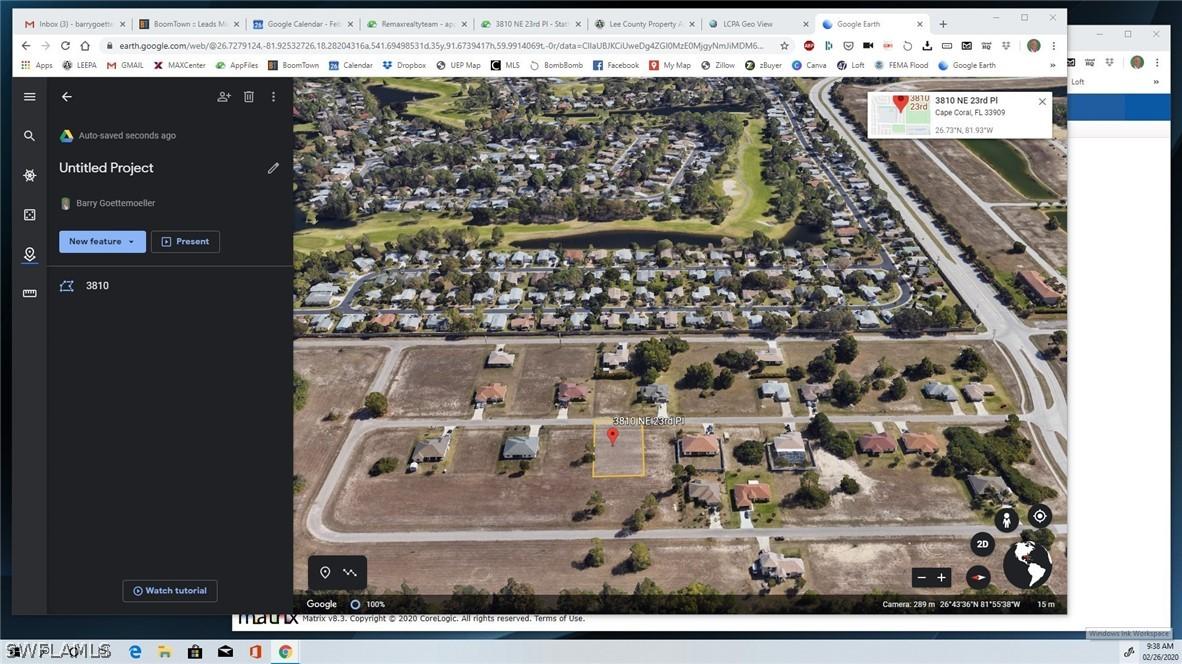
Task: Select the draw path tool on the map
Action: (349, 572)
